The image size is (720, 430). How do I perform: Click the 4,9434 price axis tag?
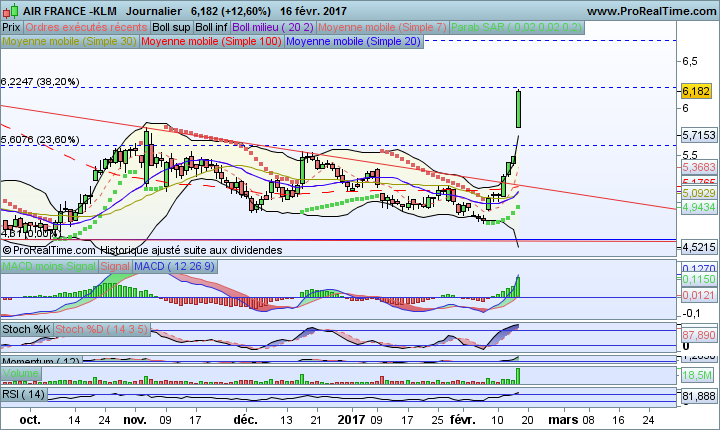699,207
